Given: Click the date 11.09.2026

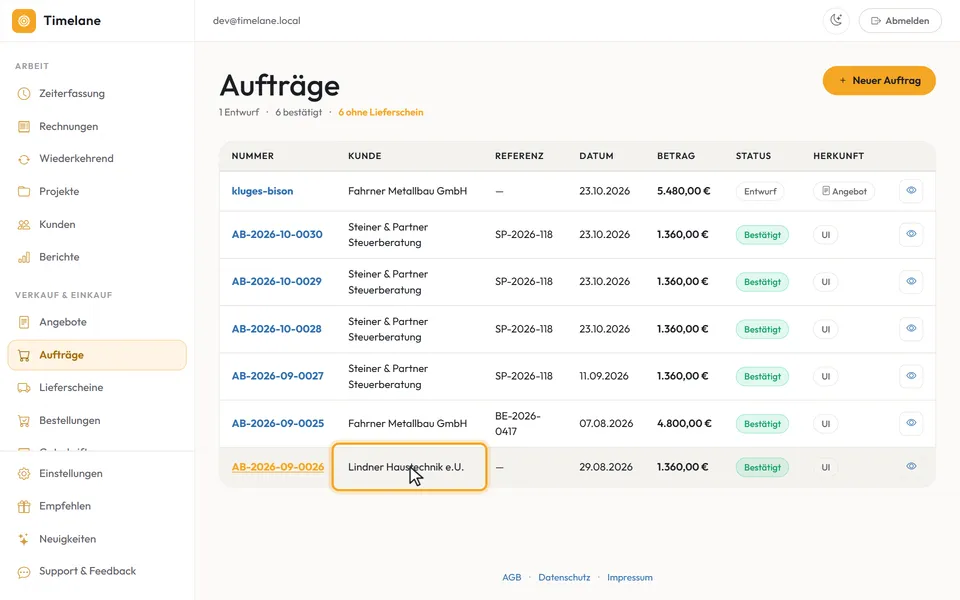Looking at the screenshot, I should [604, 376].
